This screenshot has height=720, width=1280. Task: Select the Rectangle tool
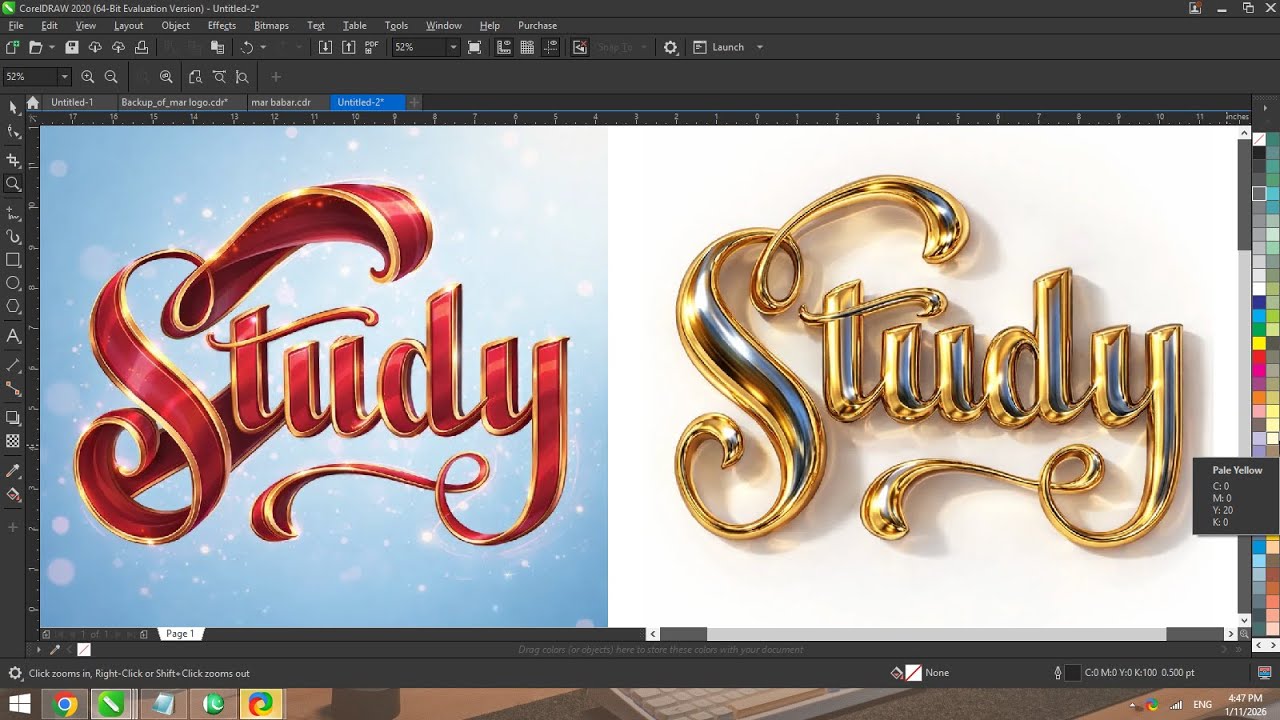click(x=13, y=260)
